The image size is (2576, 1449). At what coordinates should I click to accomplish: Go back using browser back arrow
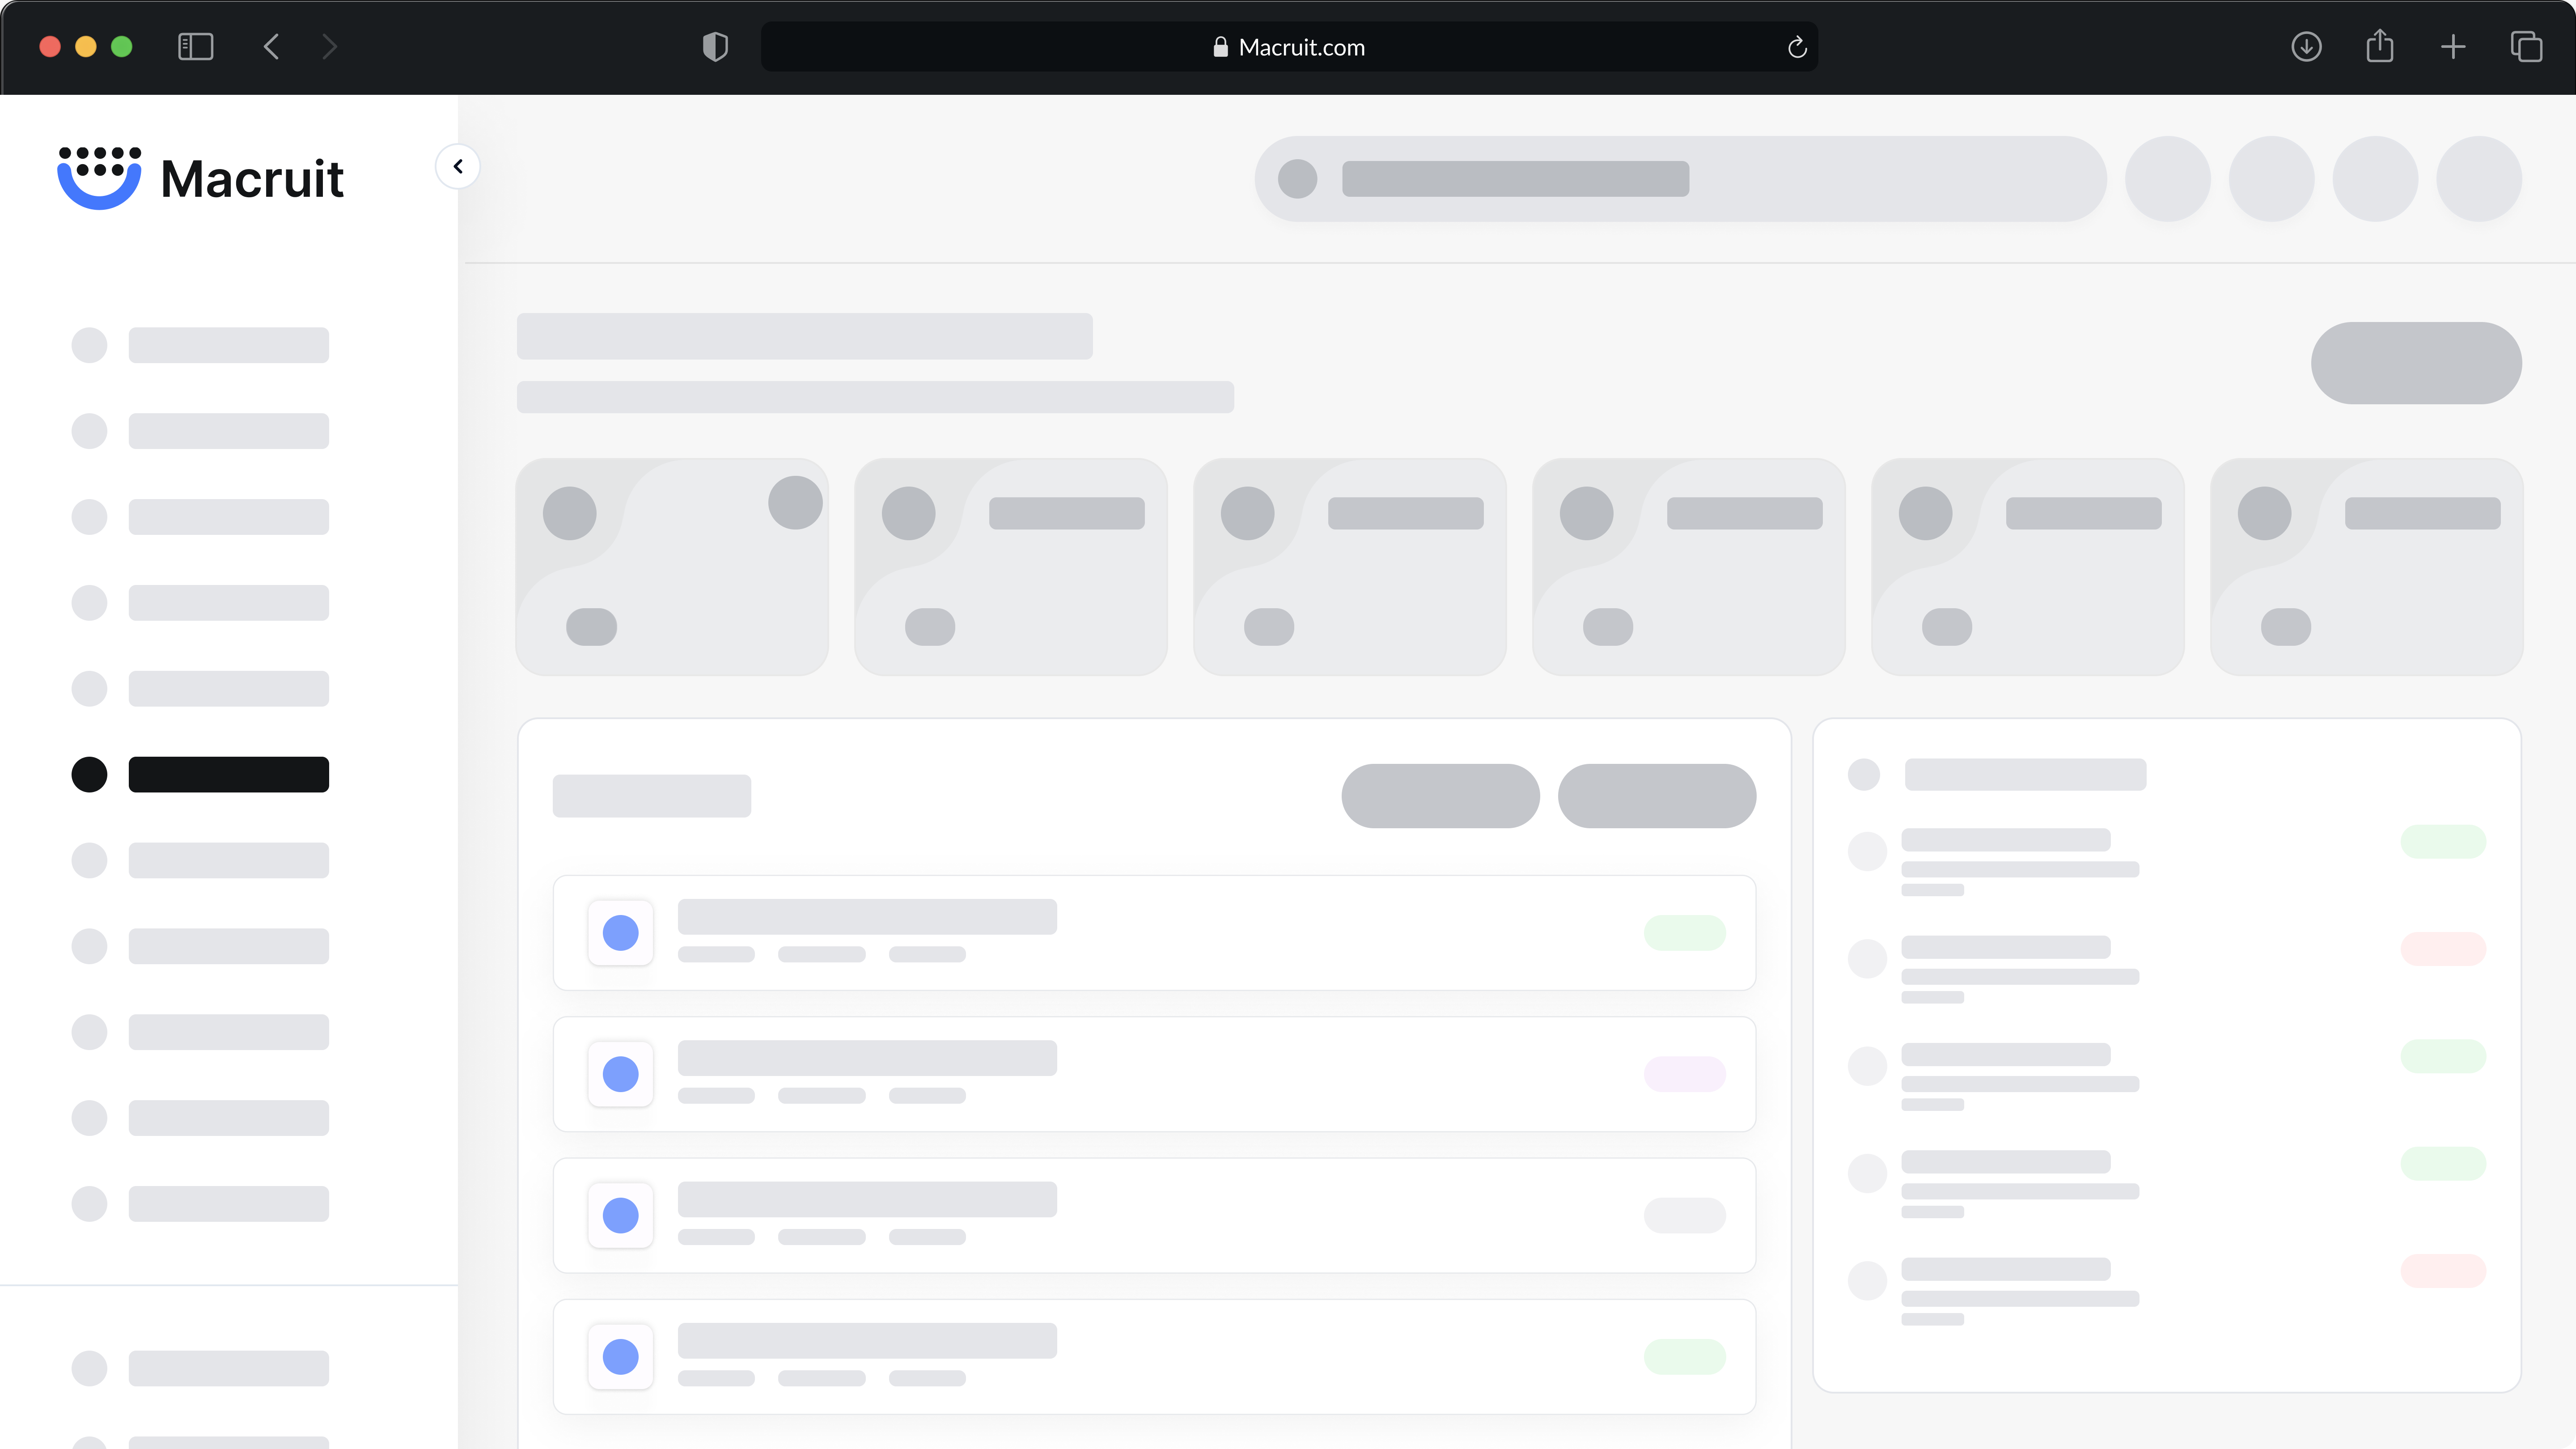(271, 47)
